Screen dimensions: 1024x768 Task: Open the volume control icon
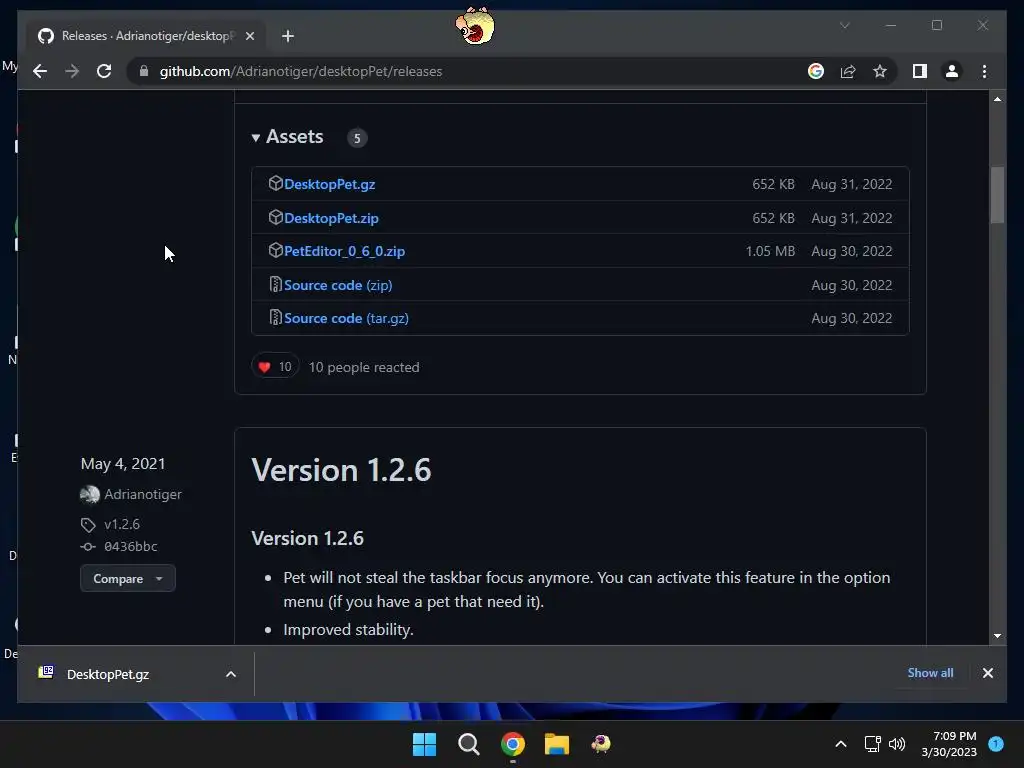pos(897,744)
